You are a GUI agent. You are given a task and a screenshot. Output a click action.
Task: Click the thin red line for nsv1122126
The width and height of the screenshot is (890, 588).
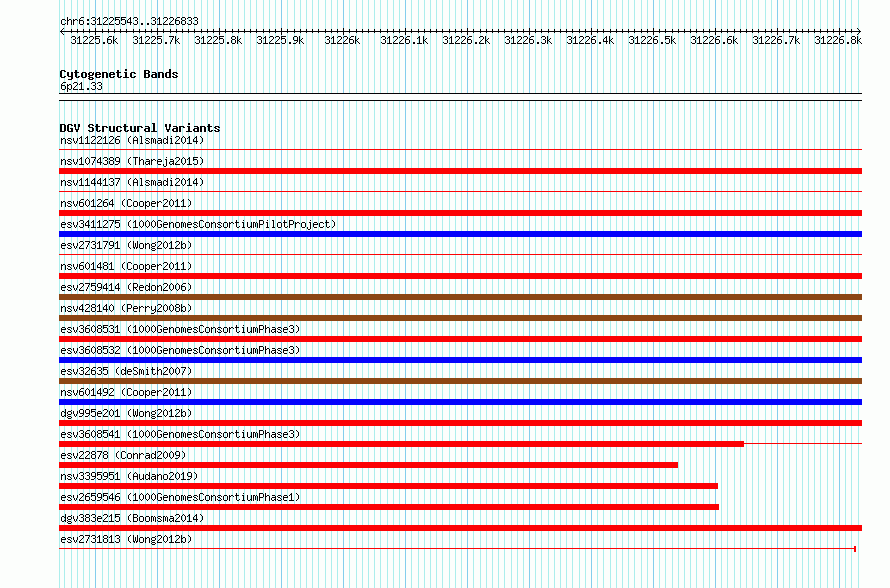[460, 150]
